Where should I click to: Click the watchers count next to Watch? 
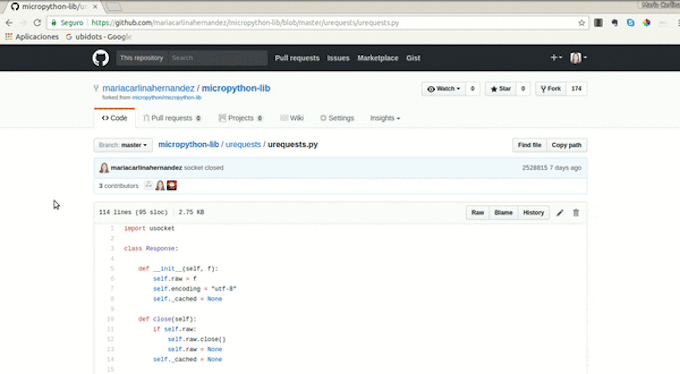[x=472, y=89]
